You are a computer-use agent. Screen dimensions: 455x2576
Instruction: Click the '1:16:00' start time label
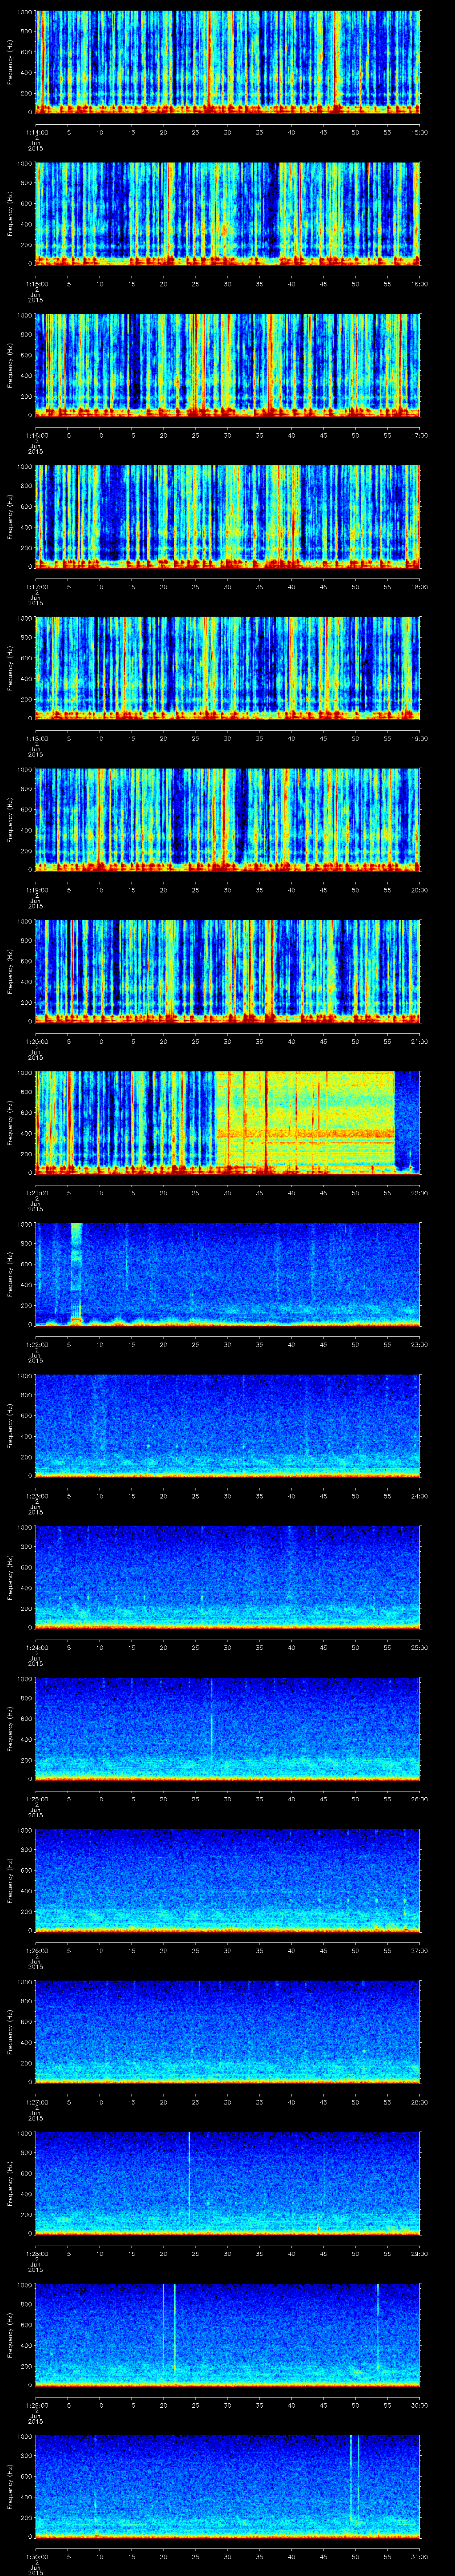pyautogui.click(x=36, y=435)
